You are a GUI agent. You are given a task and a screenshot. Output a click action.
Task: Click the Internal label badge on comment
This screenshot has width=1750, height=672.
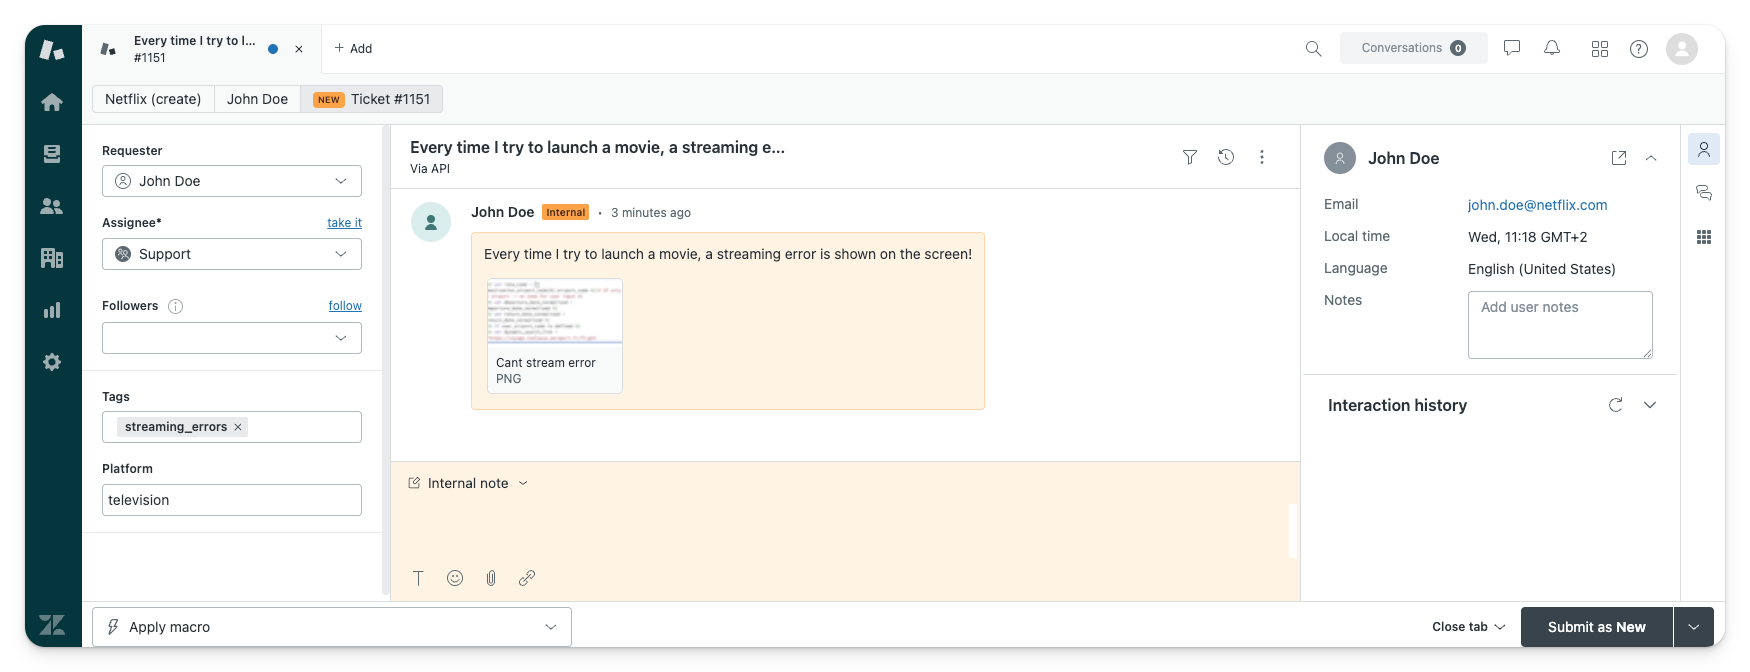pyautogui.click(x=565, y=212)
